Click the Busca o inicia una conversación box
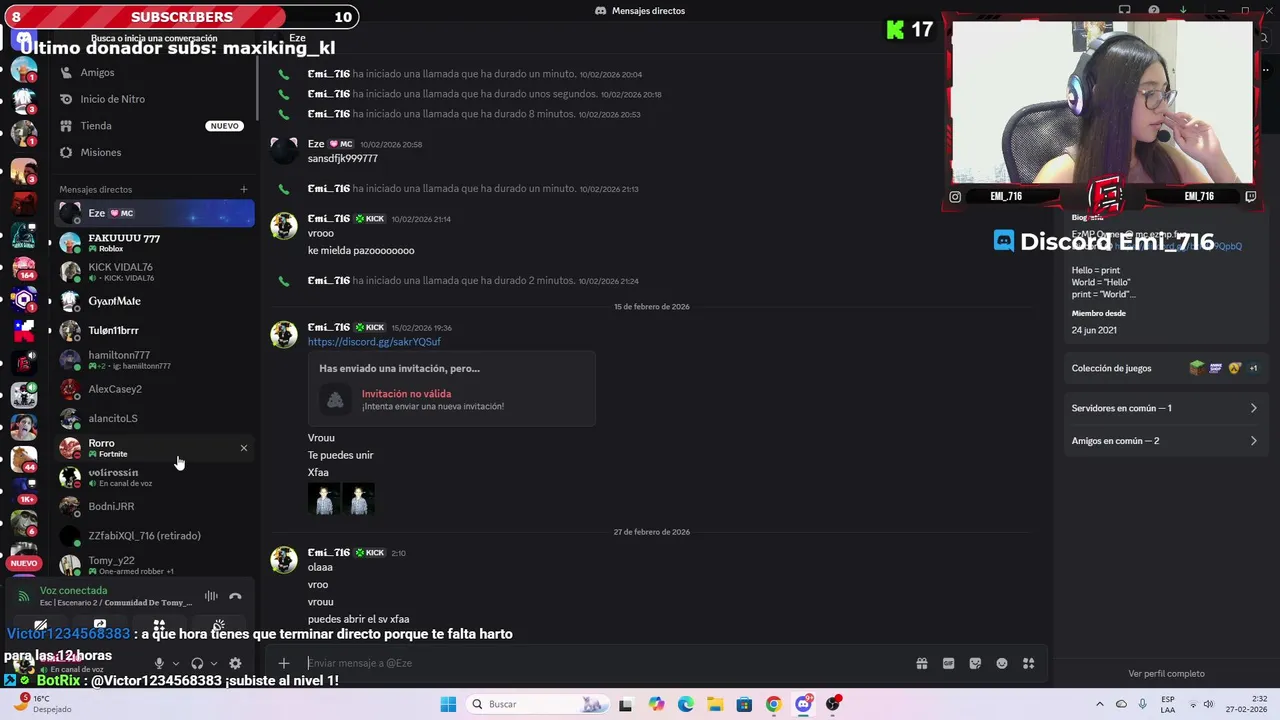This screenshot has height=720, width=1280. [x=154, y=38]
